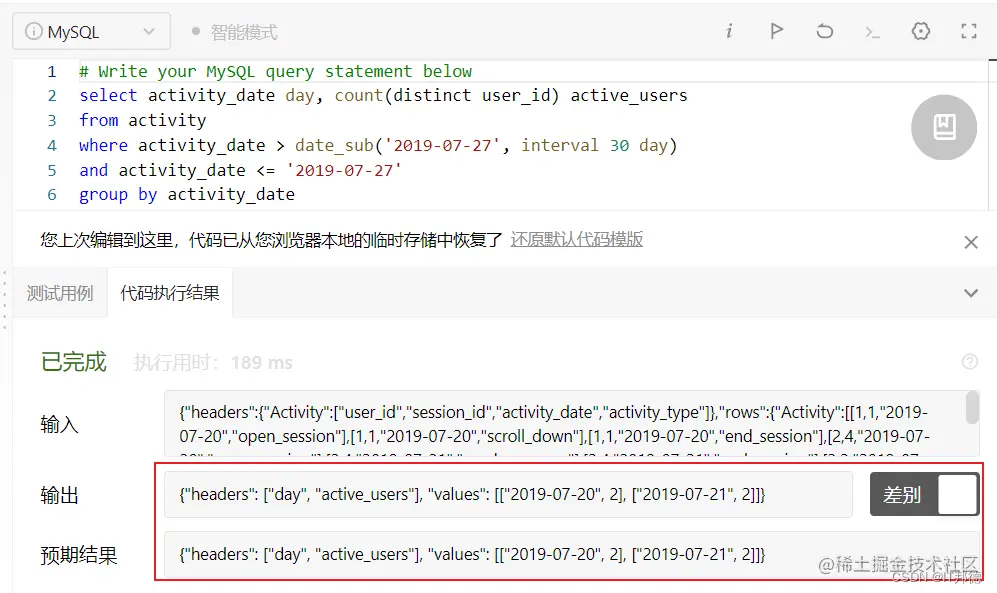Click the panel drag handle dots at left edge
This screenshot has width=997, height=593.
(x=4, y=299)
